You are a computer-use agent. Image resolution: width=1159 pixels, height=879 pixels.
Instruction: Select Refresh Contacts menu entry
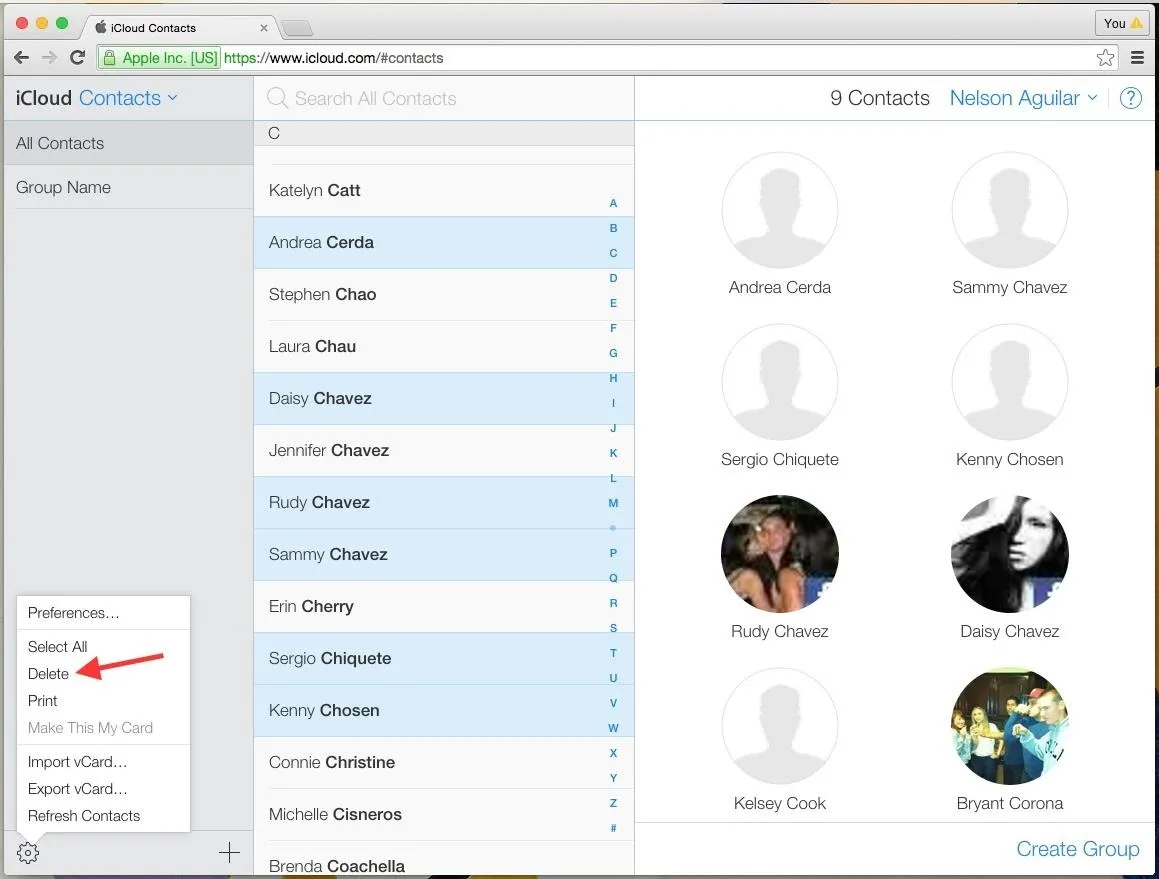pyautogui.click(x=84, y=815)
